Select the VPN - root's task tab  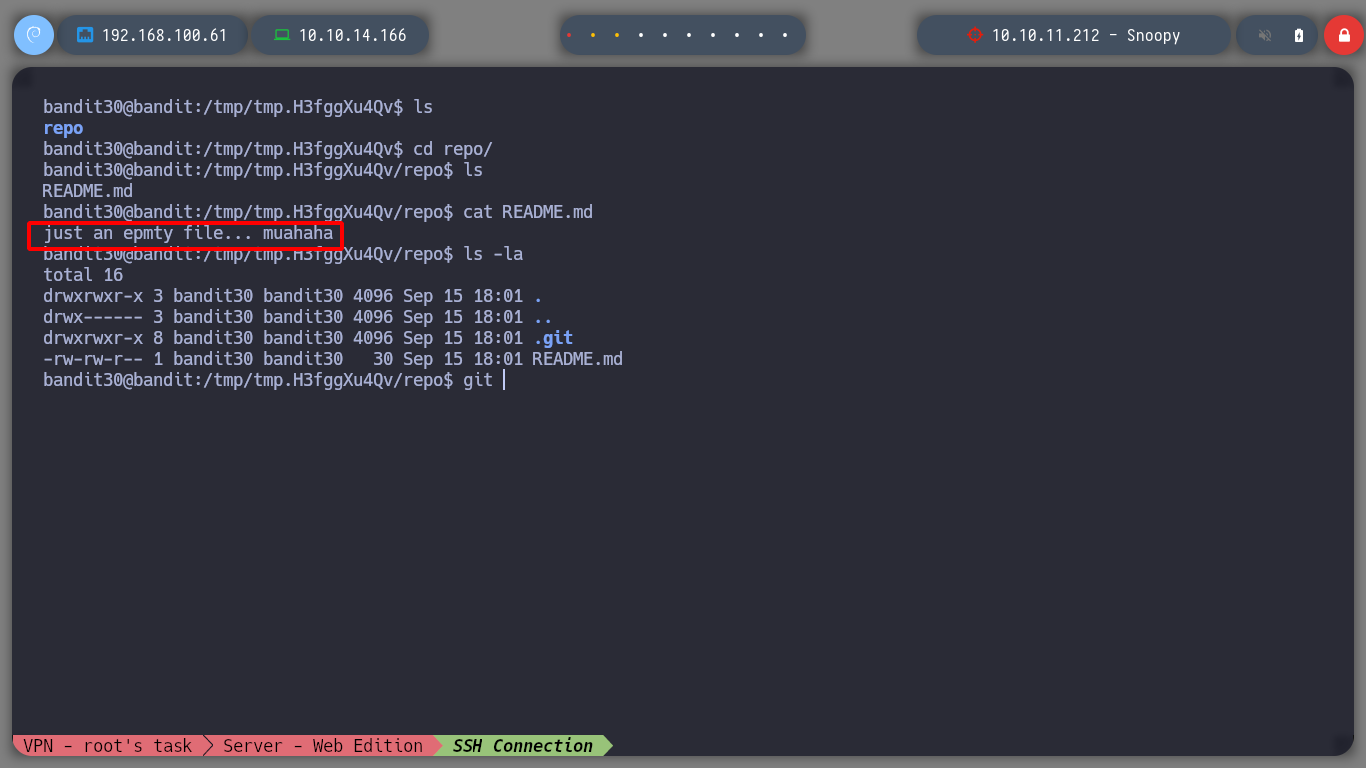coord(108,745)
